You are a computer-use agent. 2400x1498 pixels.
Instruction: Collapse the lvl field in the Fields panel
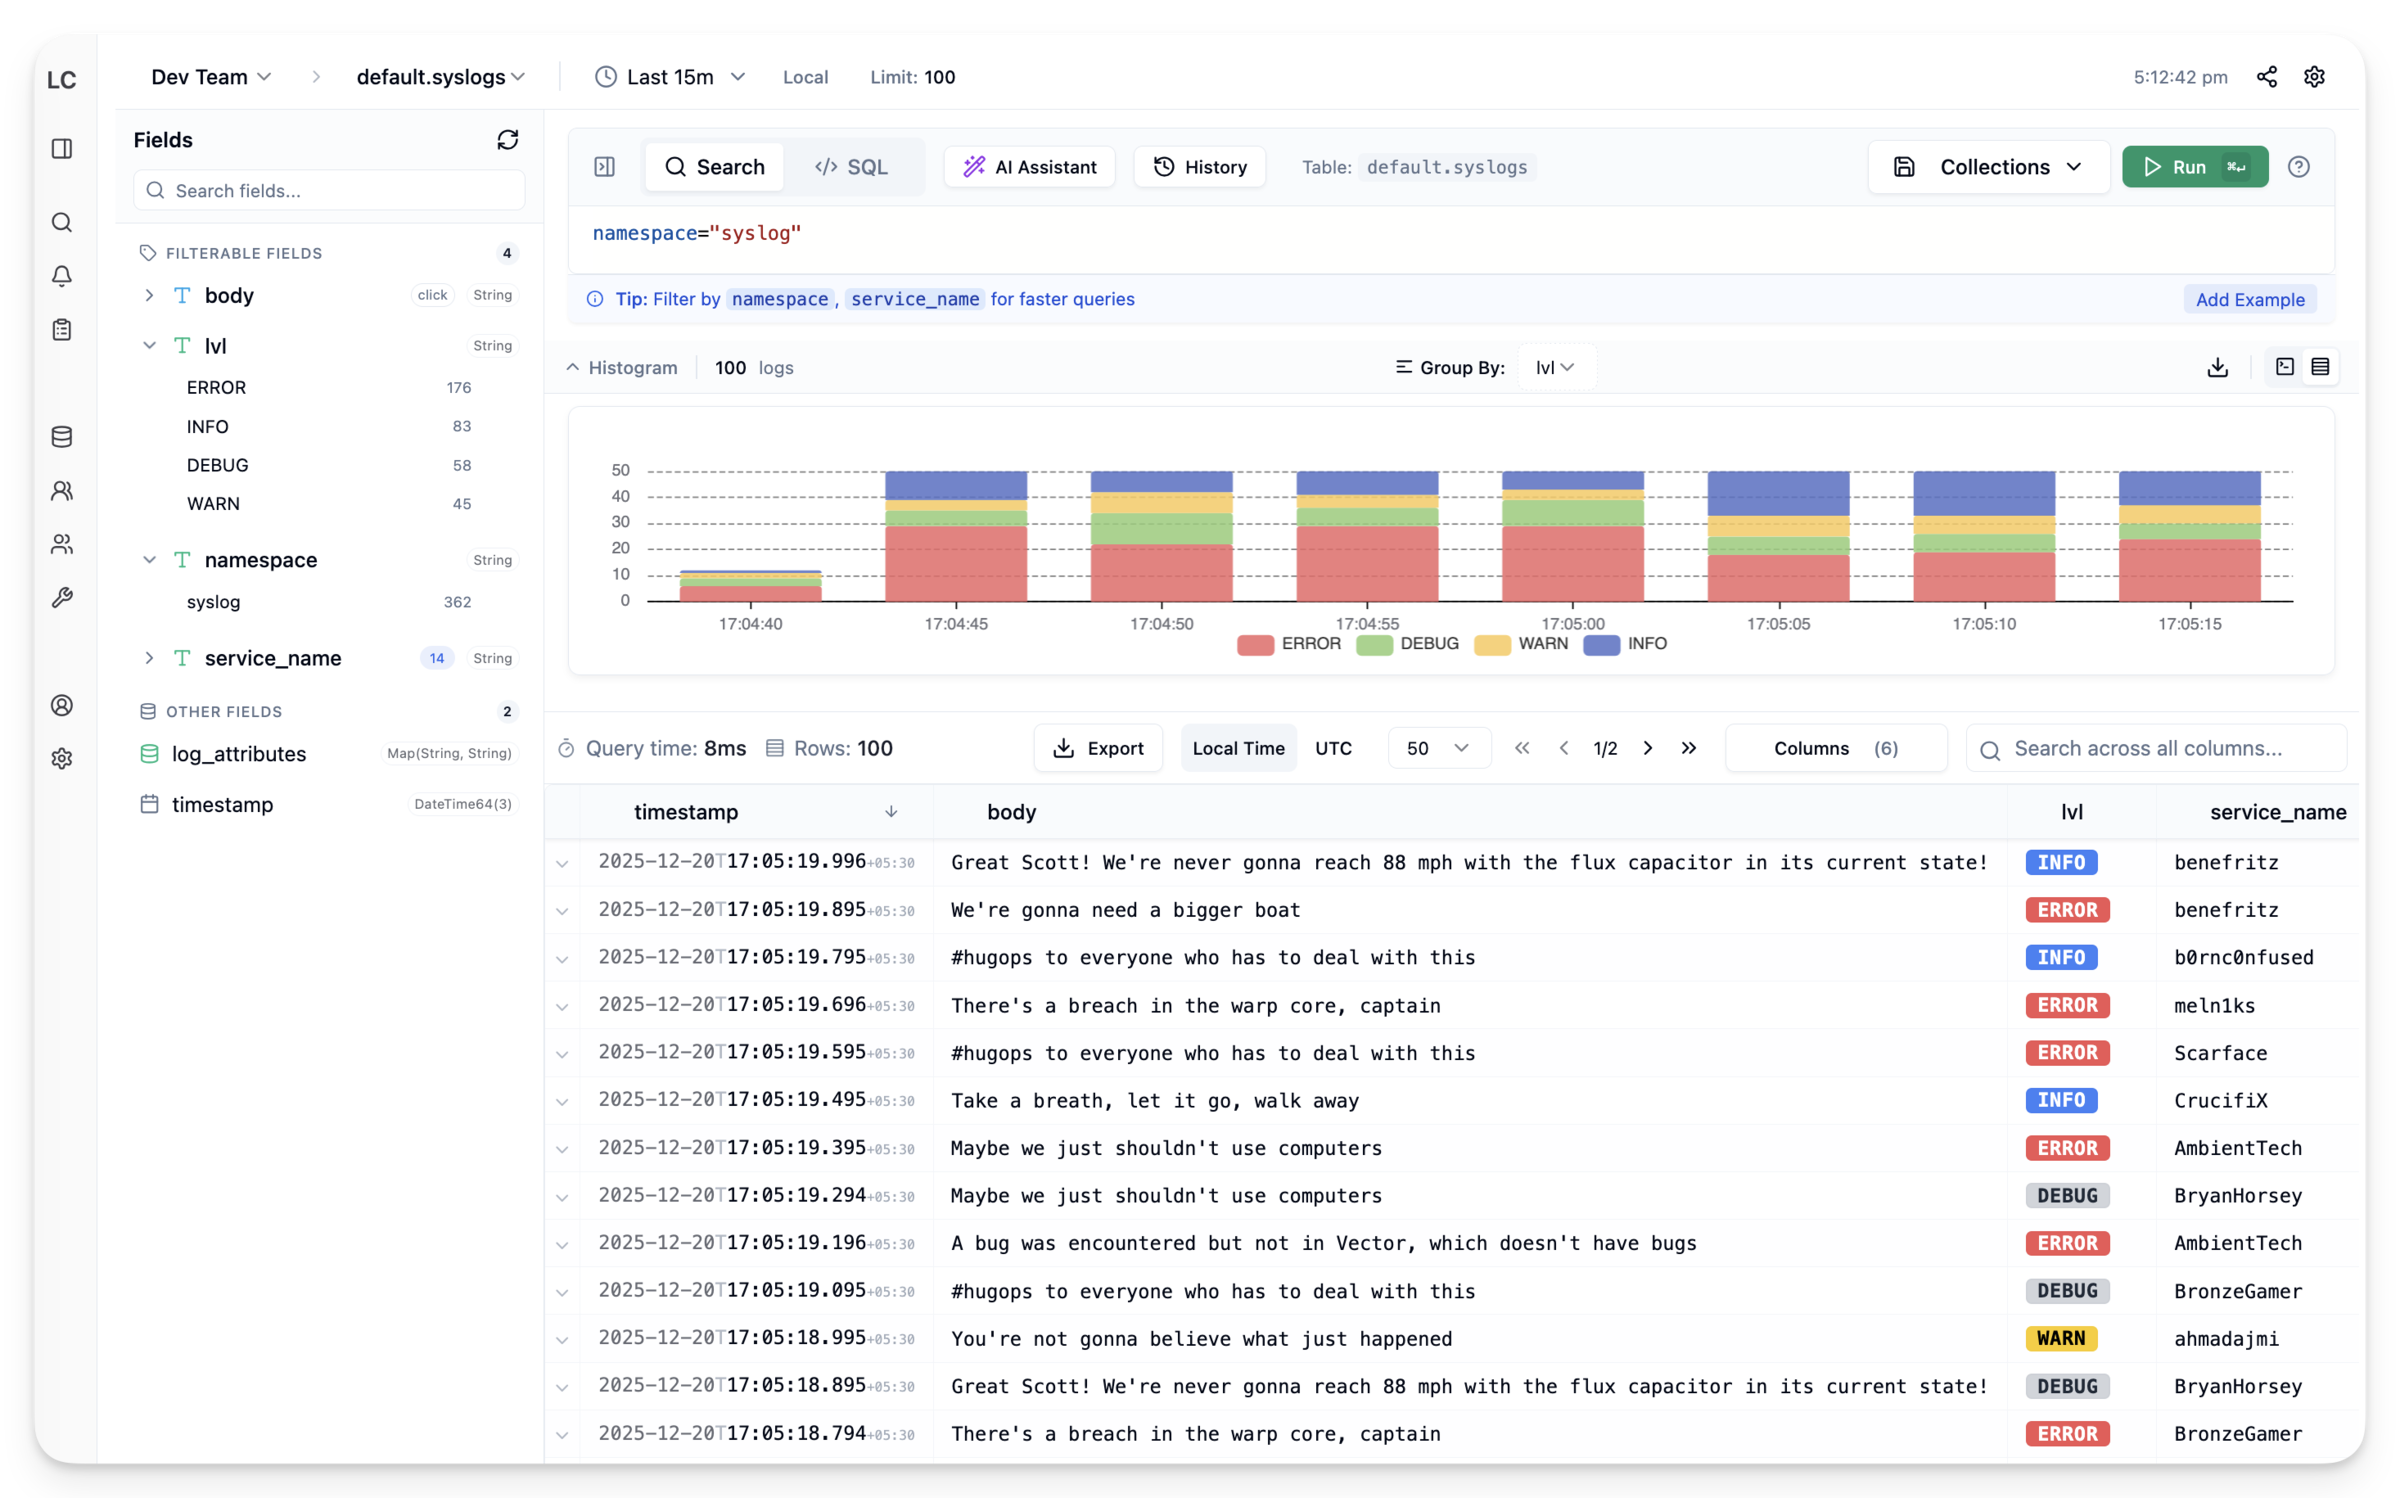(150, 345)
